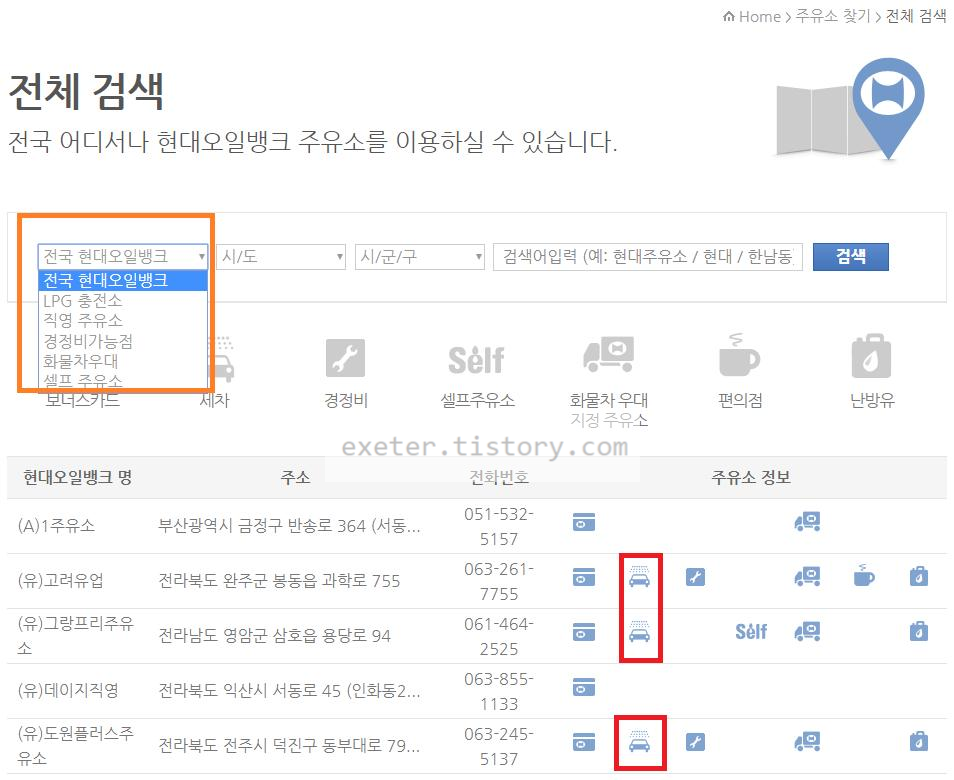Click wrench icon in (유)도원플러스주유소 row
The height and width of the screenshot is (780, 954).
coord(695,742)
